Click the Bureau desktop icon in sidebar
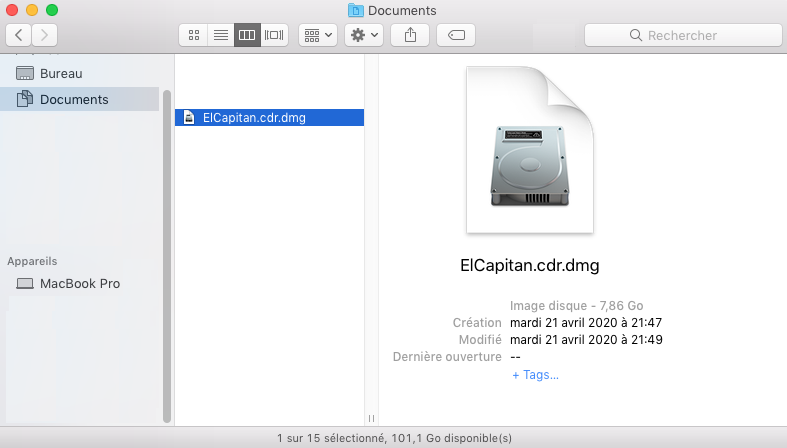 [25, 73]
